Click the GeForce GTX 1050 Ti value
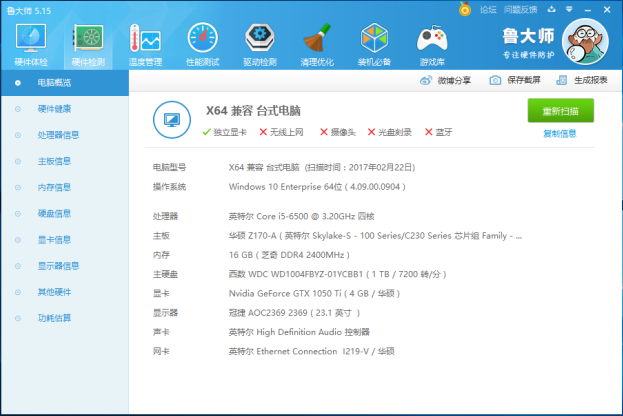623x416 pixels. pyautogui.click(x=314, y=293)
